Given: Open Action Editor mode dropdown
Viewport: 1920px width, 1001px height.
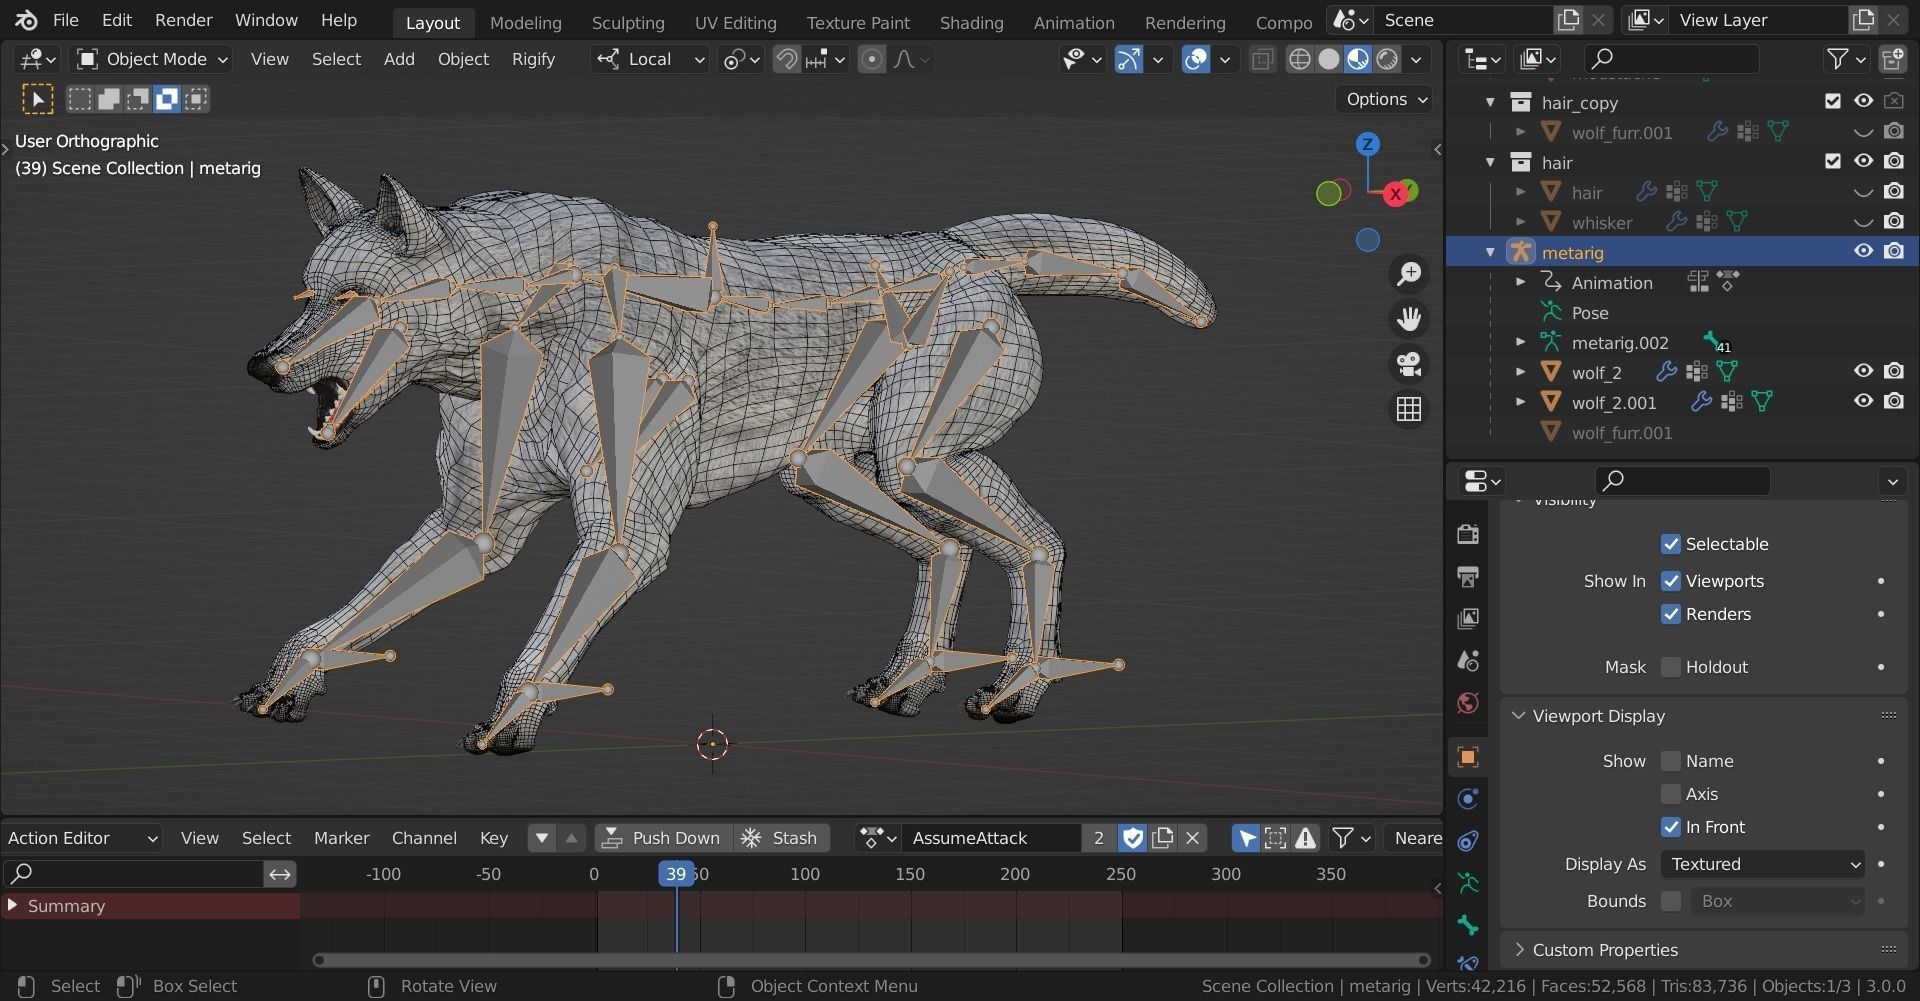Looking at the screenshot, I should click(82, 838).
